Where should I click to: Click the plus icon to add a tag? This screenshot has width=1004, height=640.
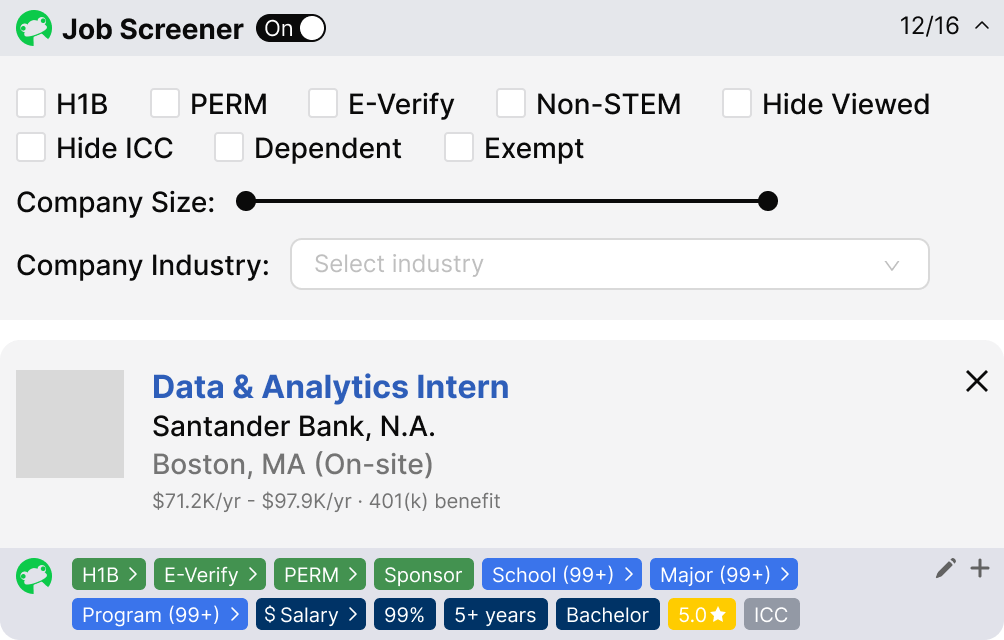[x=979, y=568]
